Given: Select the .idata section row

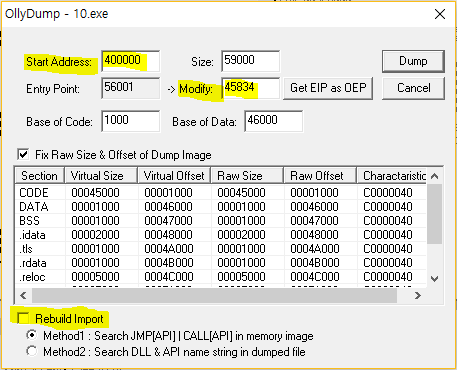Looking at the screenshot, I should (221, 235).
